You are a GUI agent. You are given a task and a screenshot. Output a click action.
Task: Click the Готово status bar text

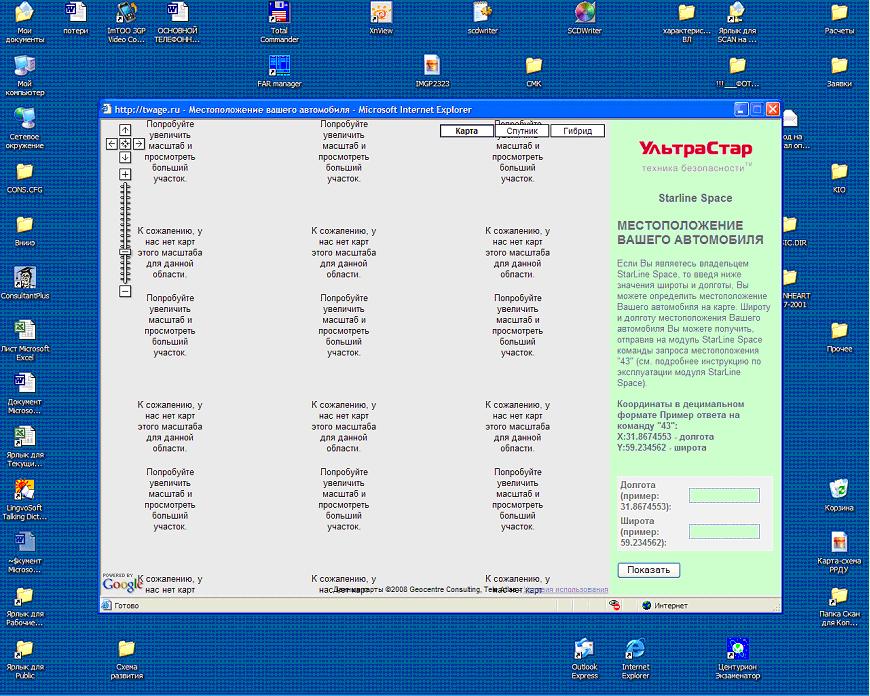pos(127,606)
